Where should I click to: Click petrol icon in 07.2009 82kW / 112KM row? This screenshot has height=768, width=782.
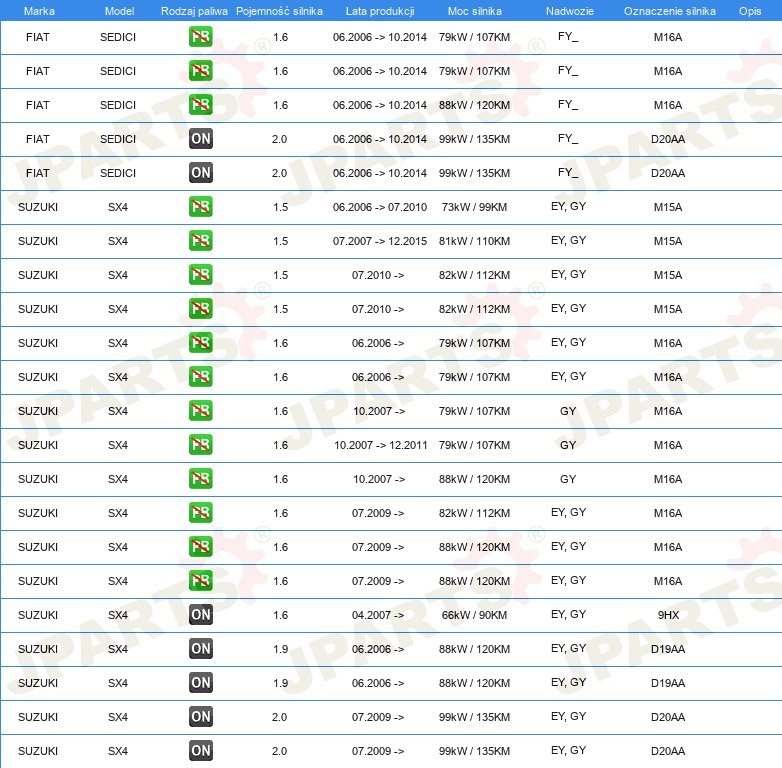tap(200, 513)
